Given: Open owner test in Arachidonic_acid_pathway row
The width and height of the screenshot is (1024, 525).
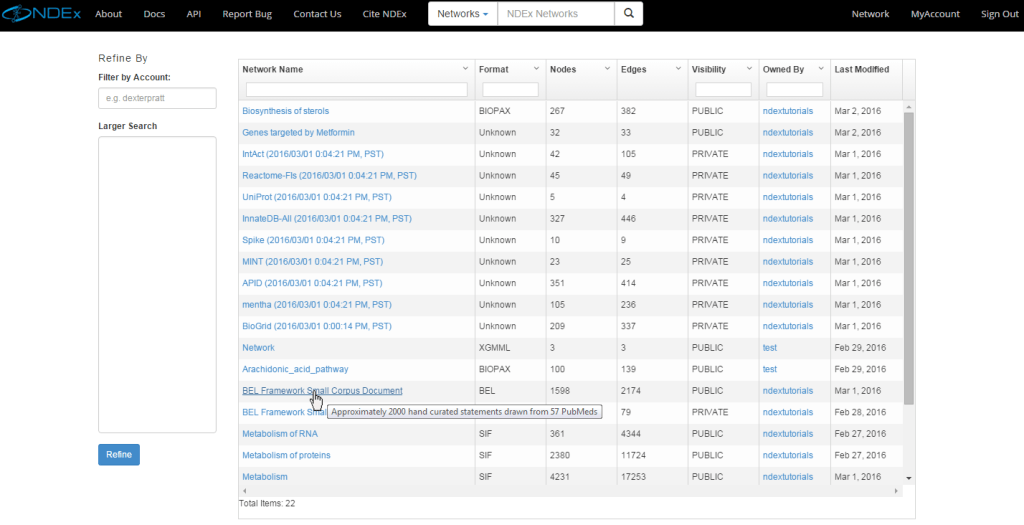Looking at the screenshot, I should [x=769, y=370].
